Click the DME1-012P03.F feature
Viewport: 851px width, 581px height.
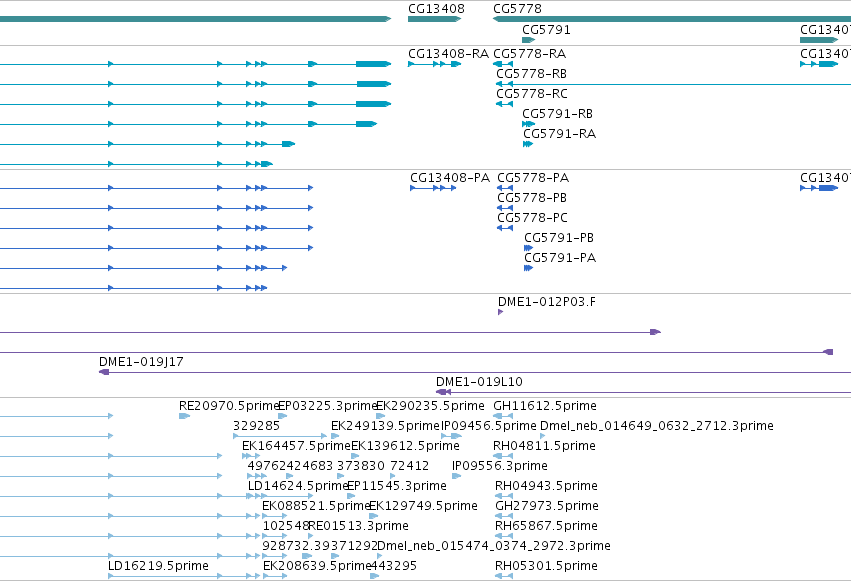(500, 312)
